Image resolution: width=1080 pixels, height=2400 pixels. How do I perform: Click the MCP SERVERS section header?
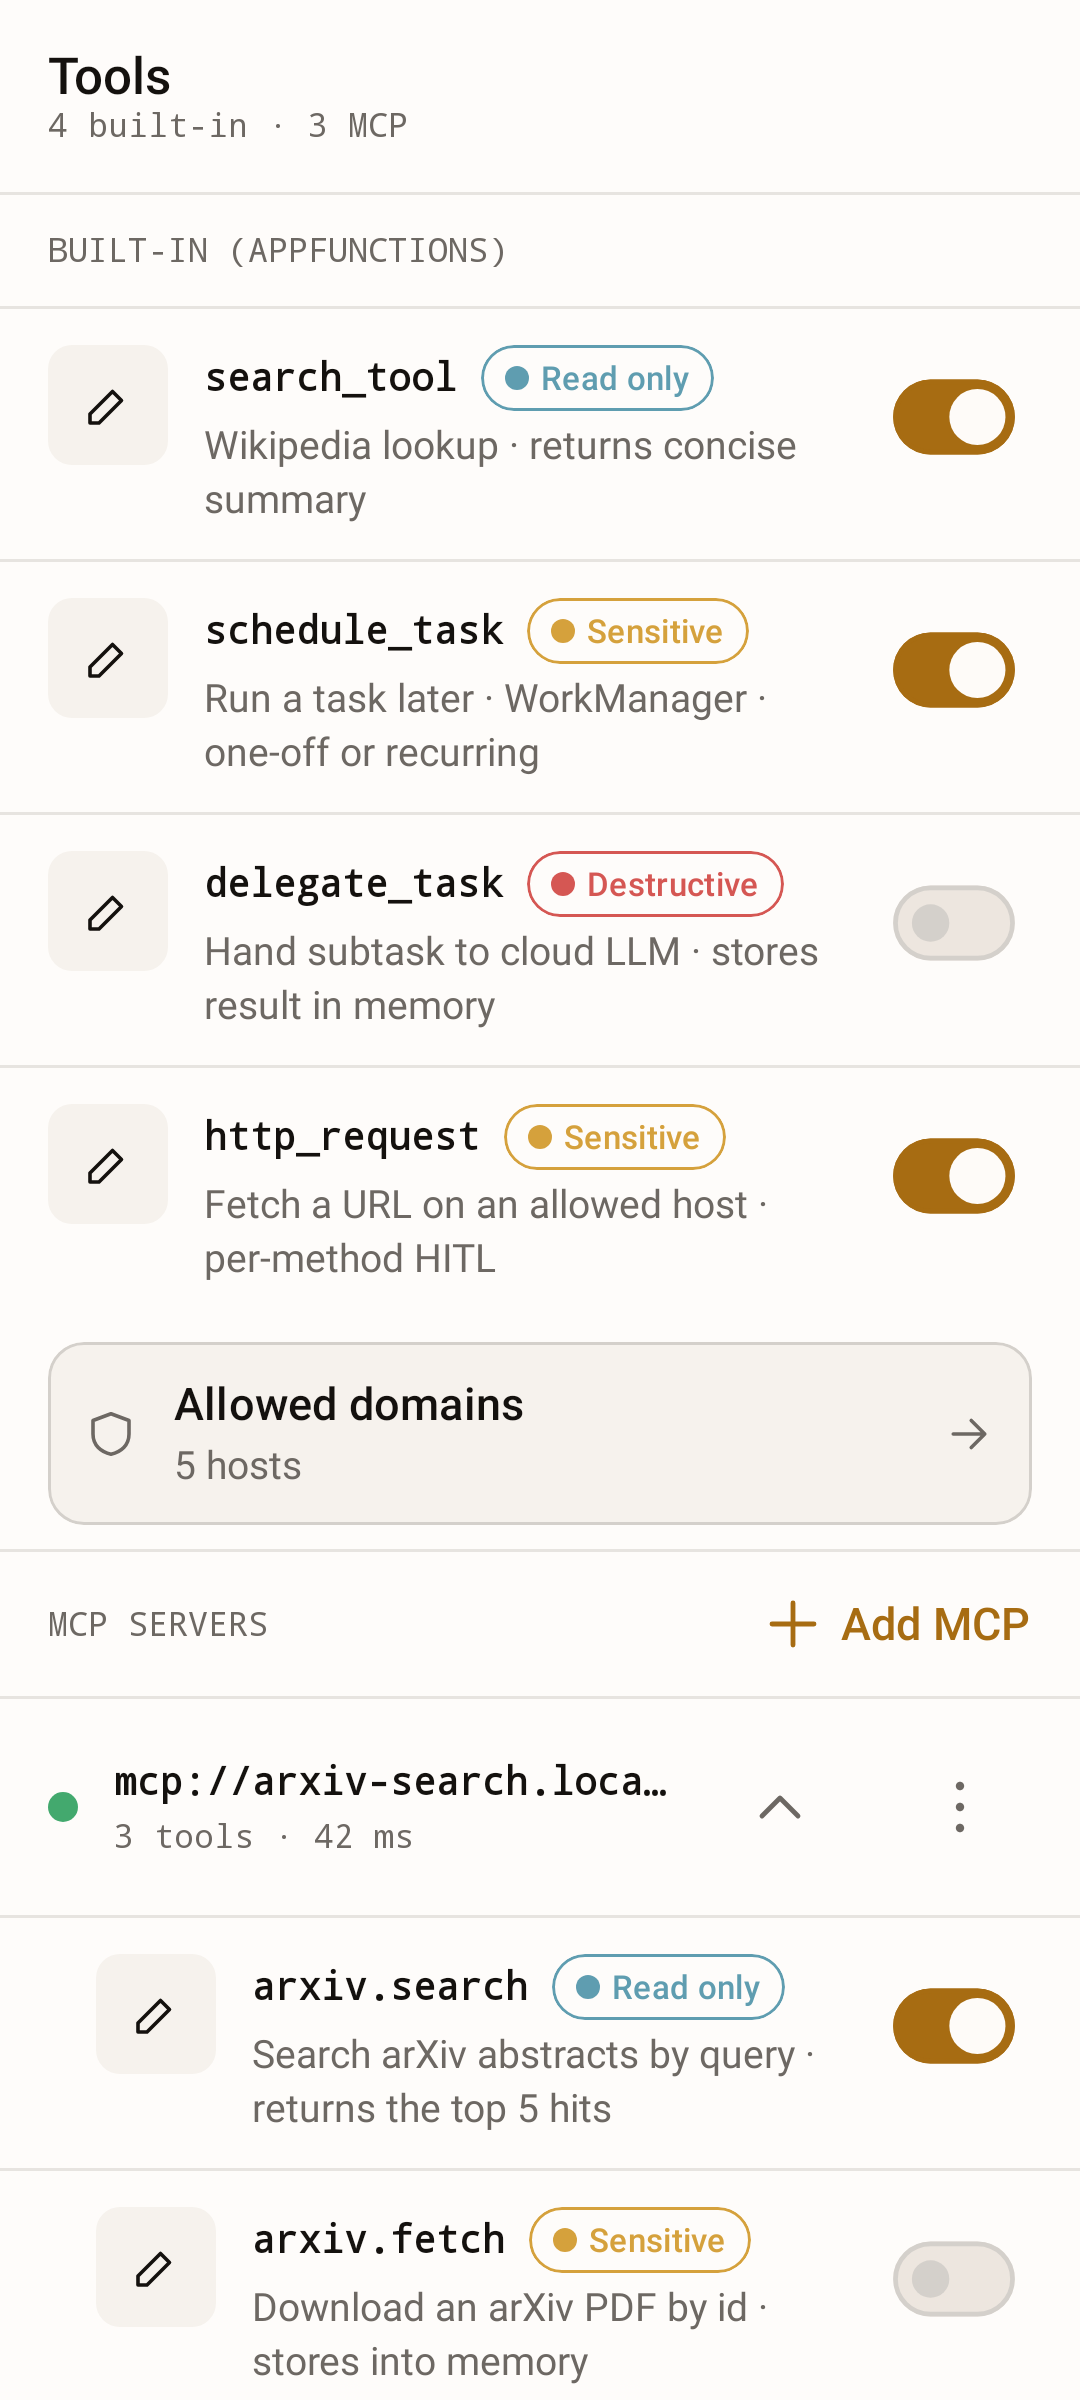click(x=158, y=1625)
